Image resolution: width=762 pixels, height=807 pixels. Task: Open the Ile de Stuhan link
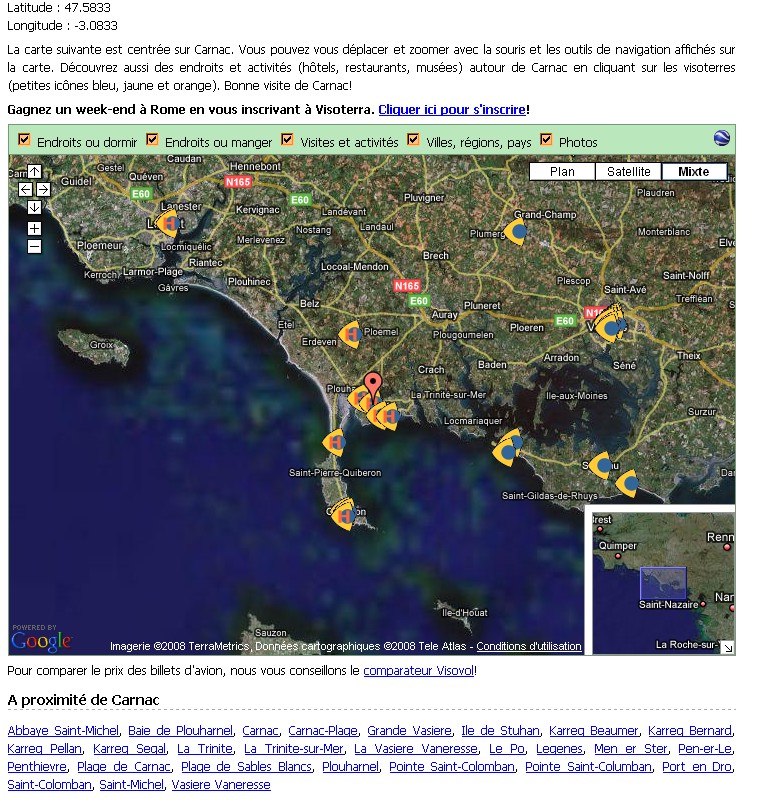tap(500, 731)
